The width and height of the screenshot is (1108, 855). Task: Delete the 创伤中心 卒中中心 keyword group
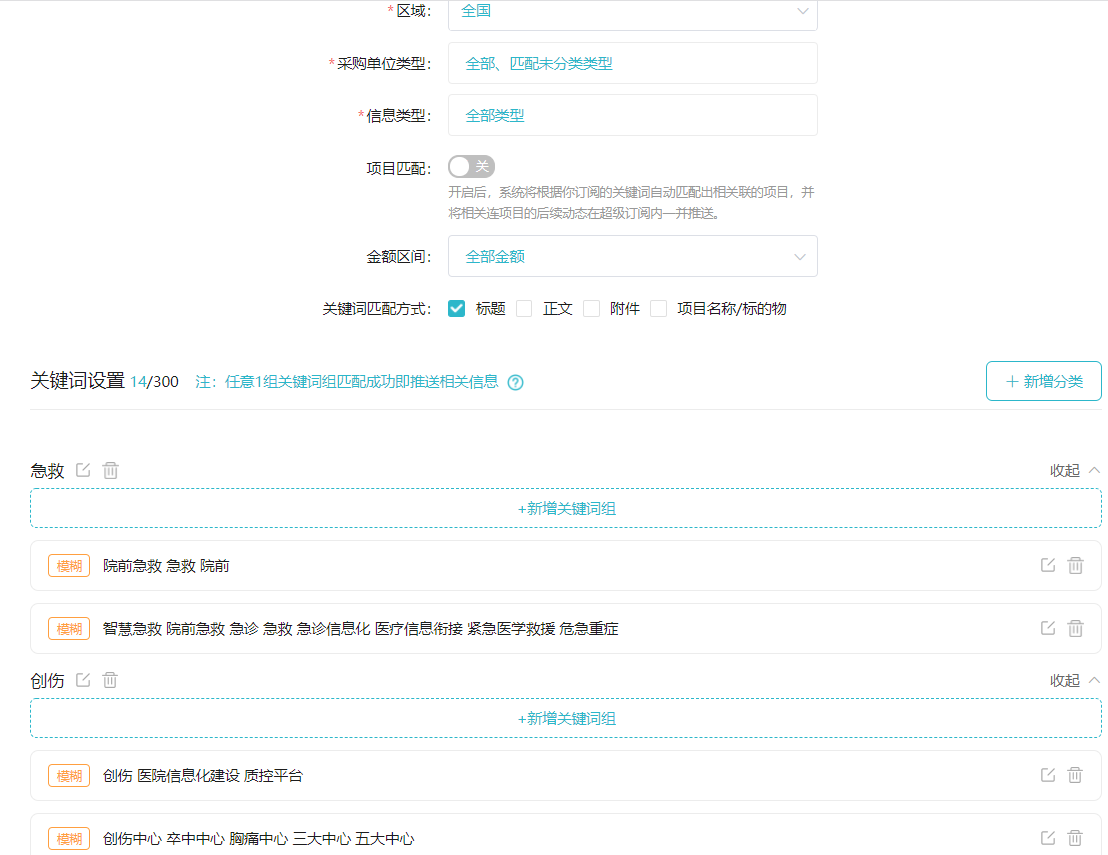click(1075, 838)
